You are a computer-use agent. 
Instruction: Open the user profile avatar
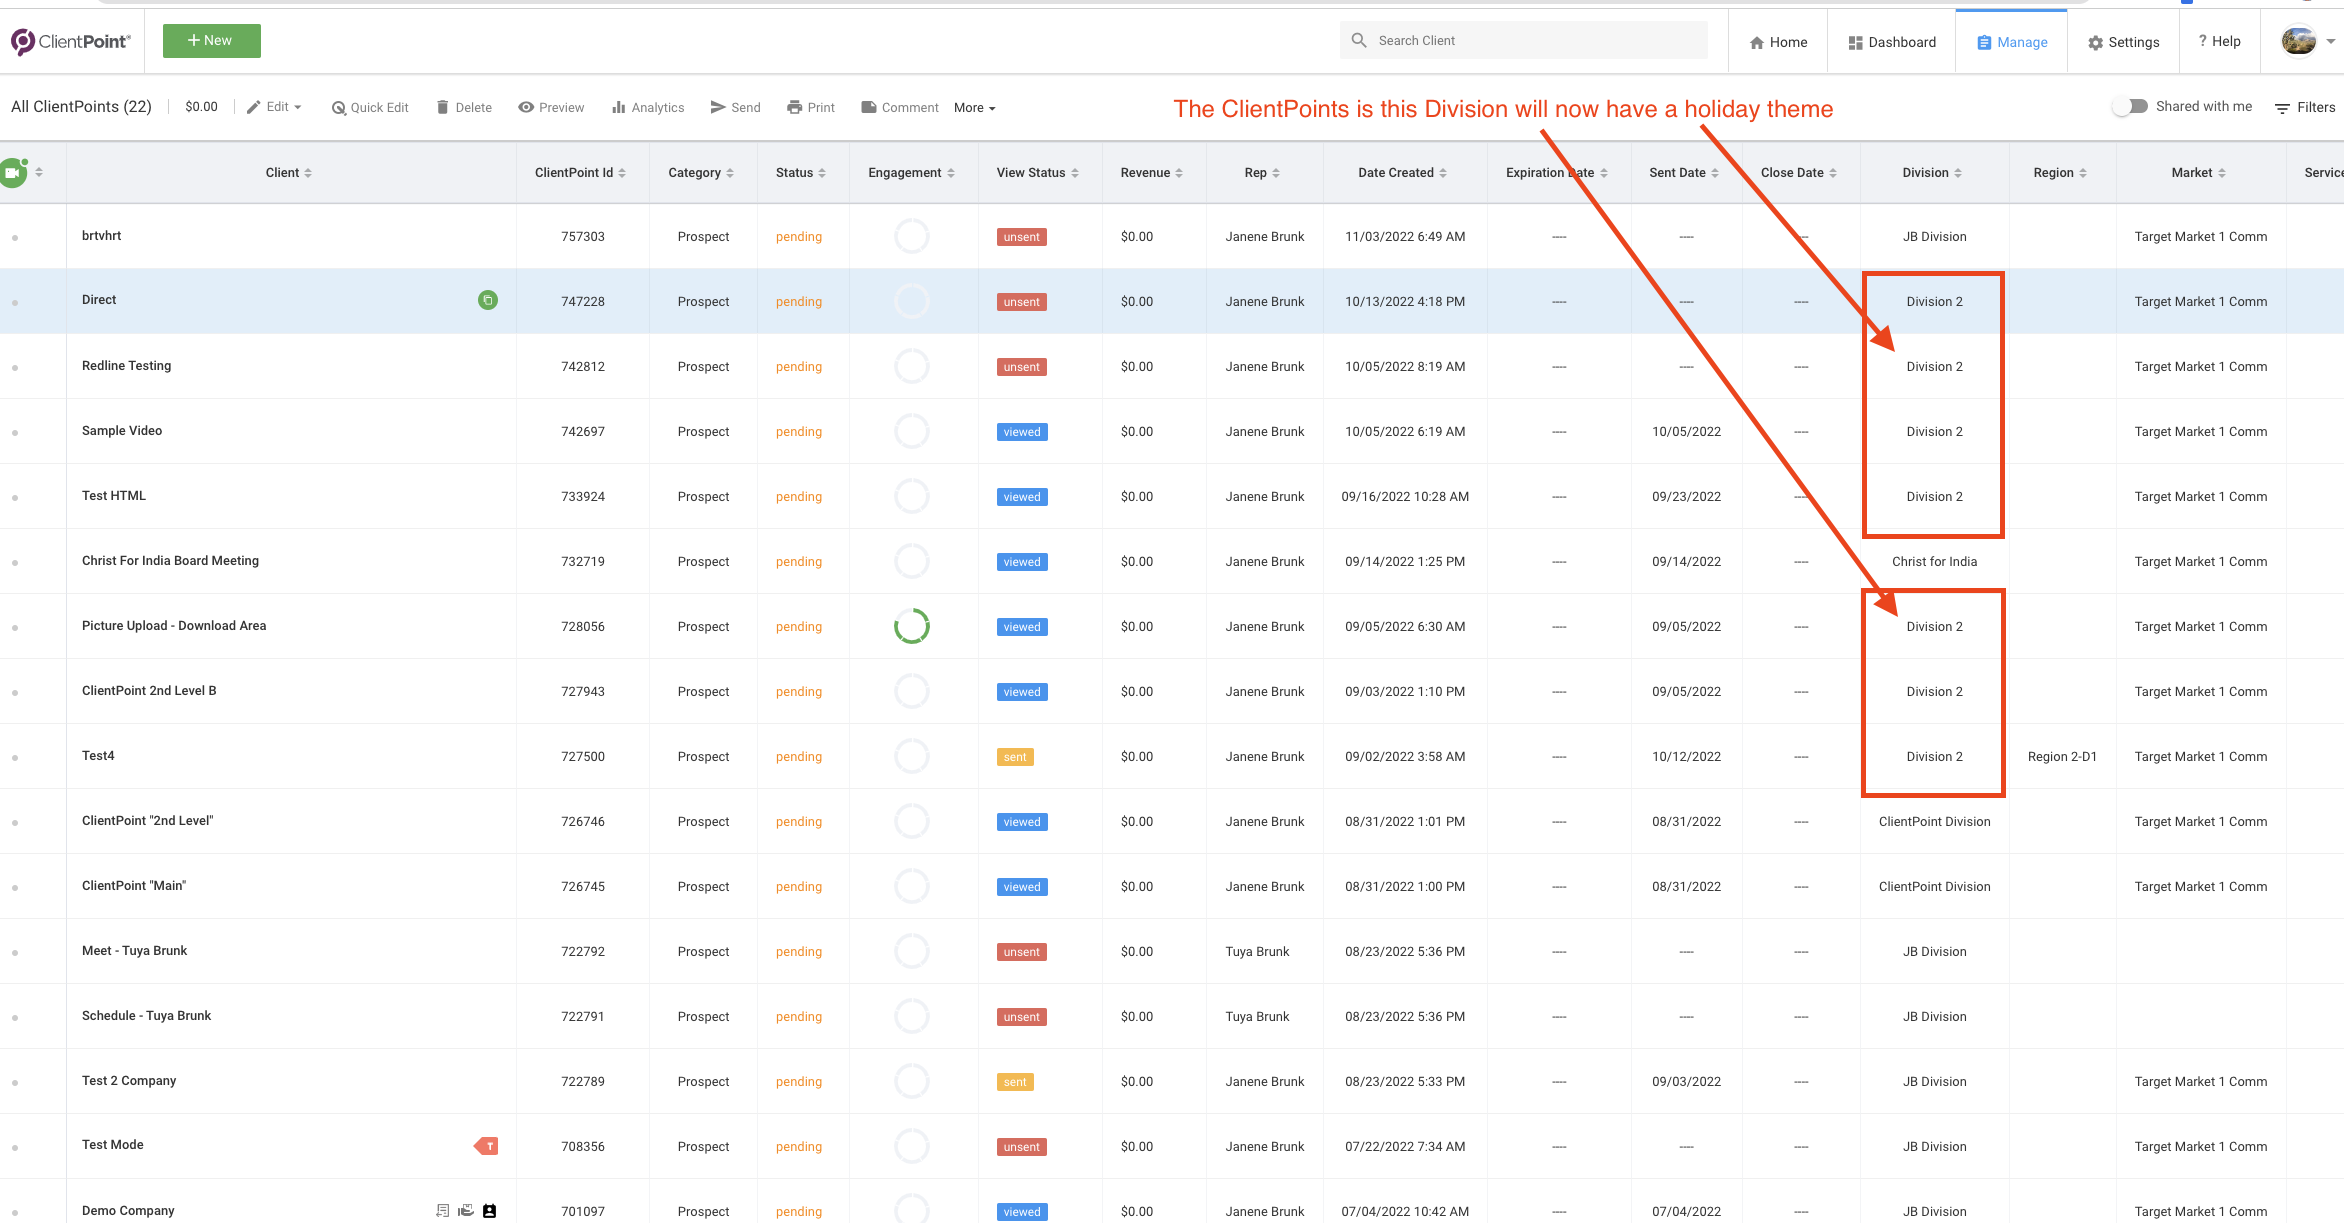2299,41
